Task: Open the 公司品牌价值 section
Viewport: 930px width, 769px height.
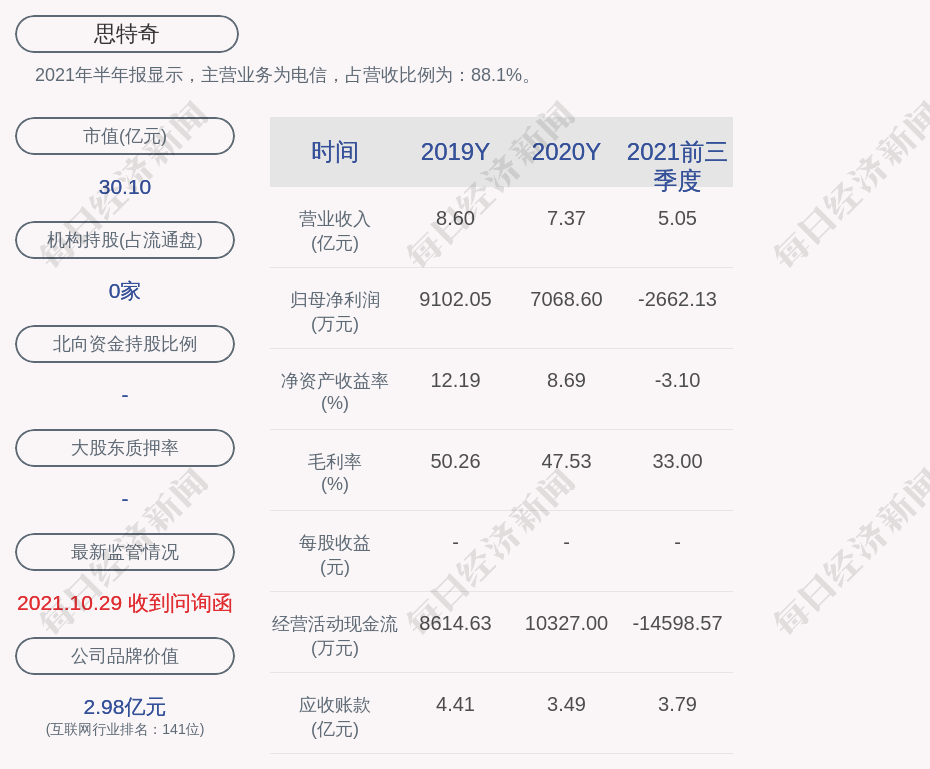Action: coord(125,656)
